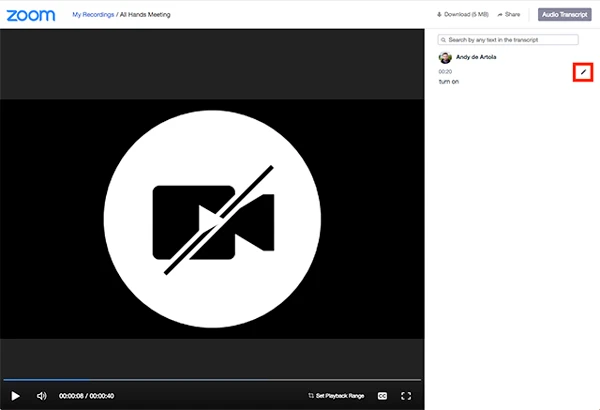Click the Andy de Artola speaker name
The height and width of the screenshot is (410, 600).
(477, 57)
